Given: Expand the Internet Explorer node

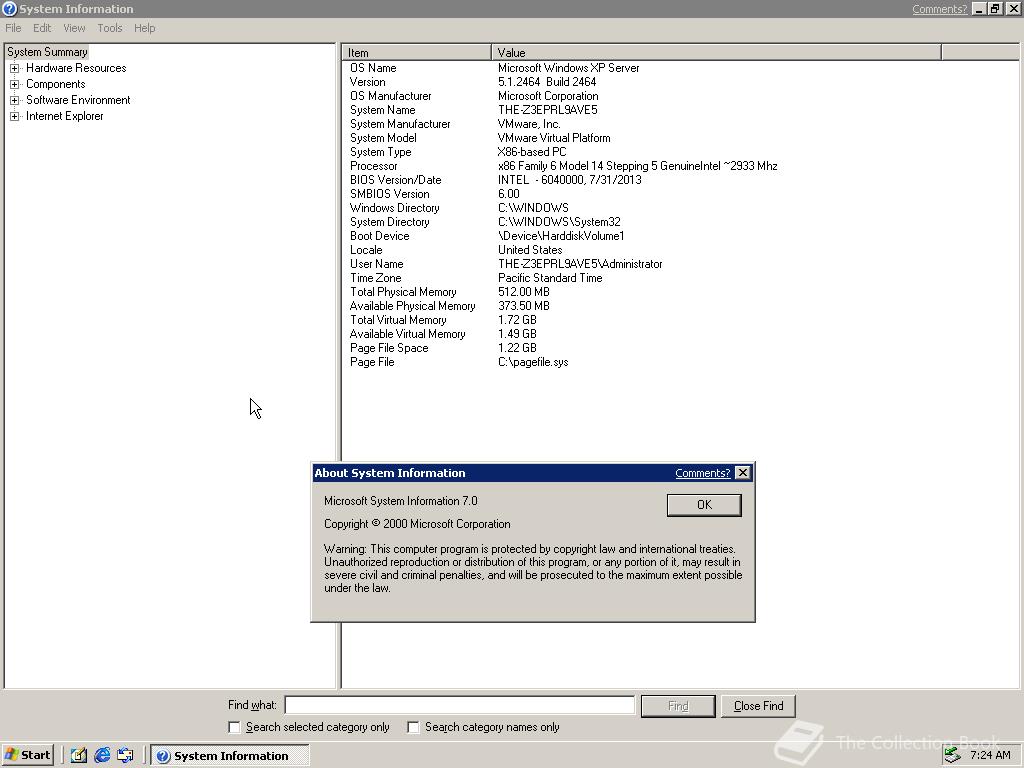Looking at the screenshot, I should (14, 116).
